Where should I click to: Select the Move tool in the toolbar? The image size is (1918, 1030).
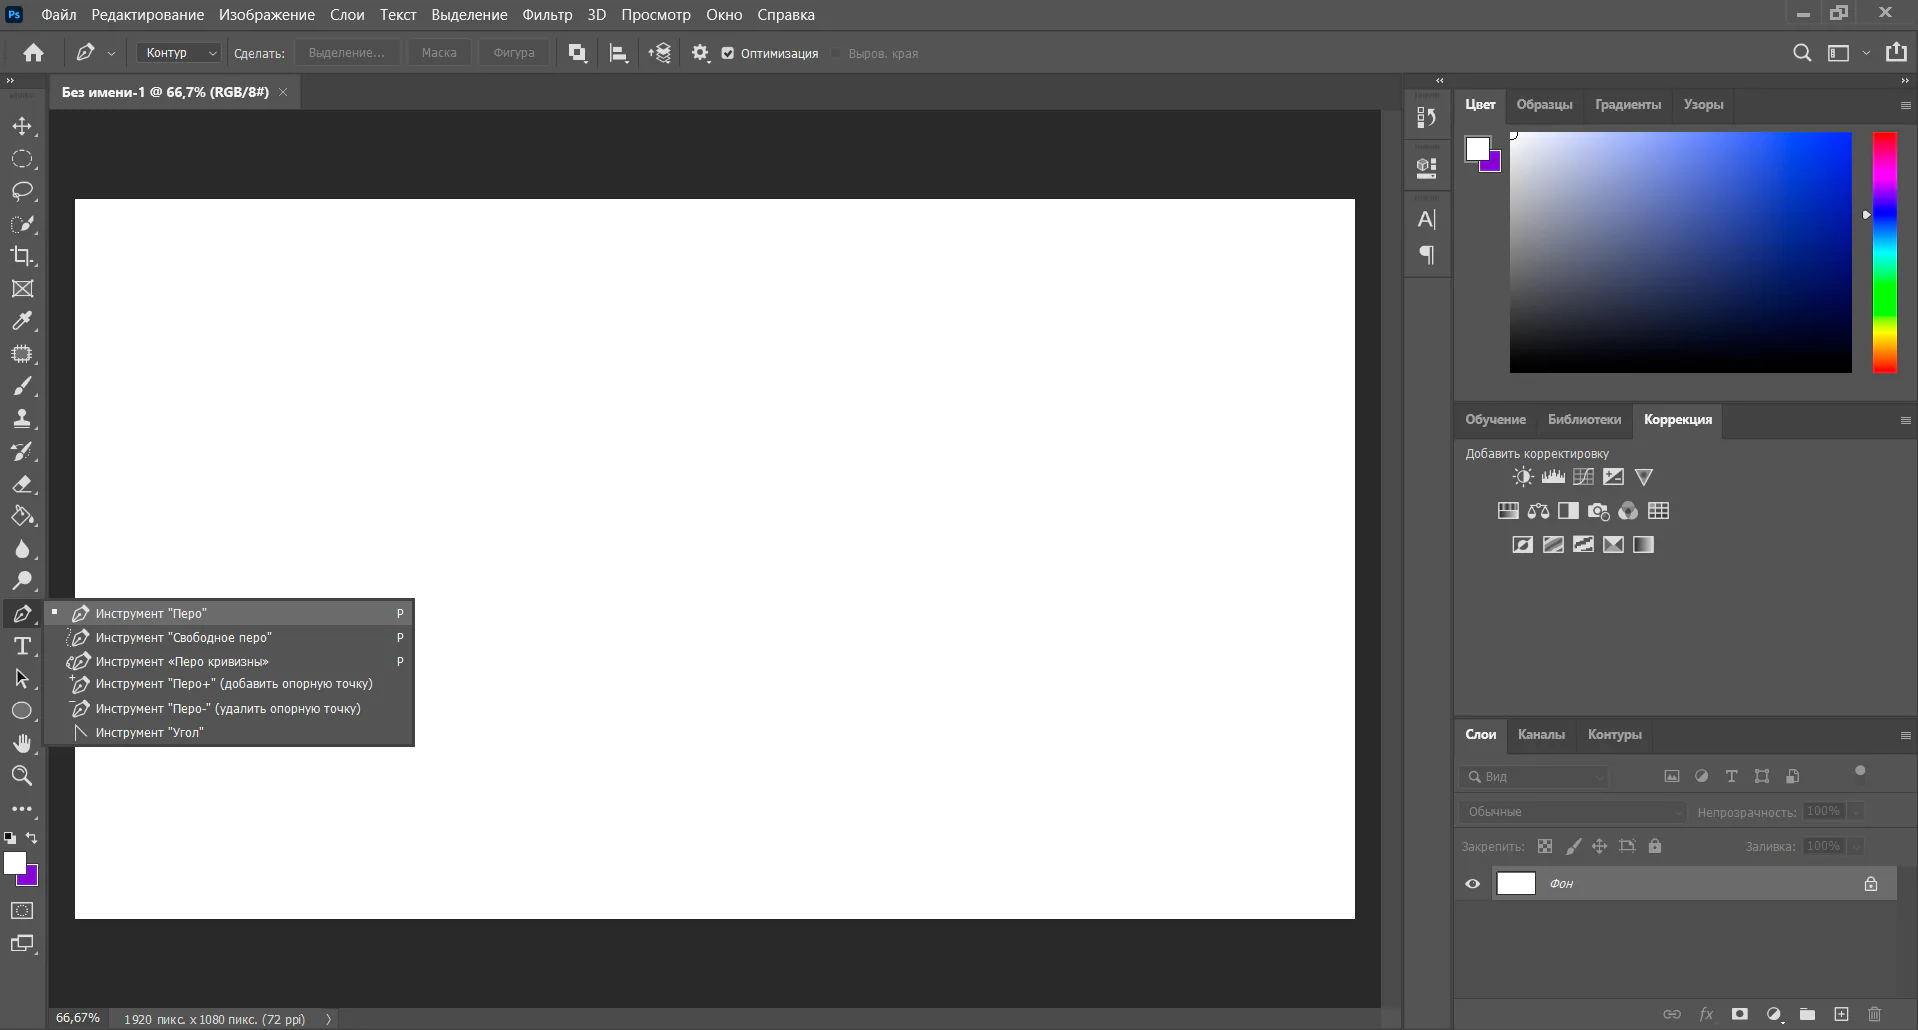(22, 127)
